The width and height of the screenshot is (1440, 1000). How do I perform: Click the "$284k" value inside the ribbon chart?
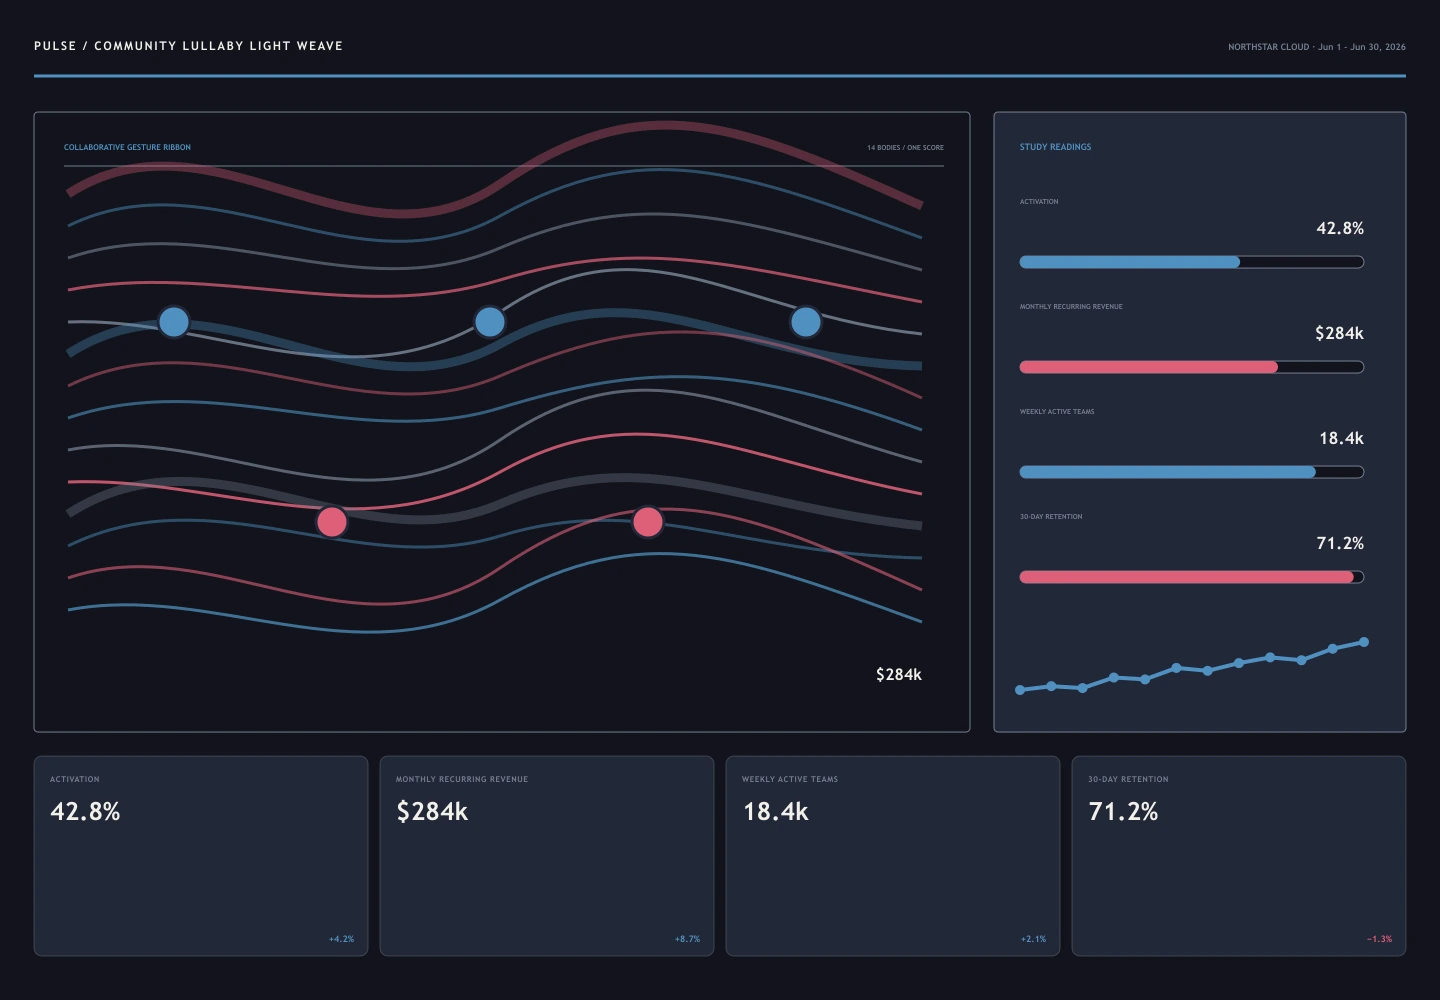pos(899,675)
